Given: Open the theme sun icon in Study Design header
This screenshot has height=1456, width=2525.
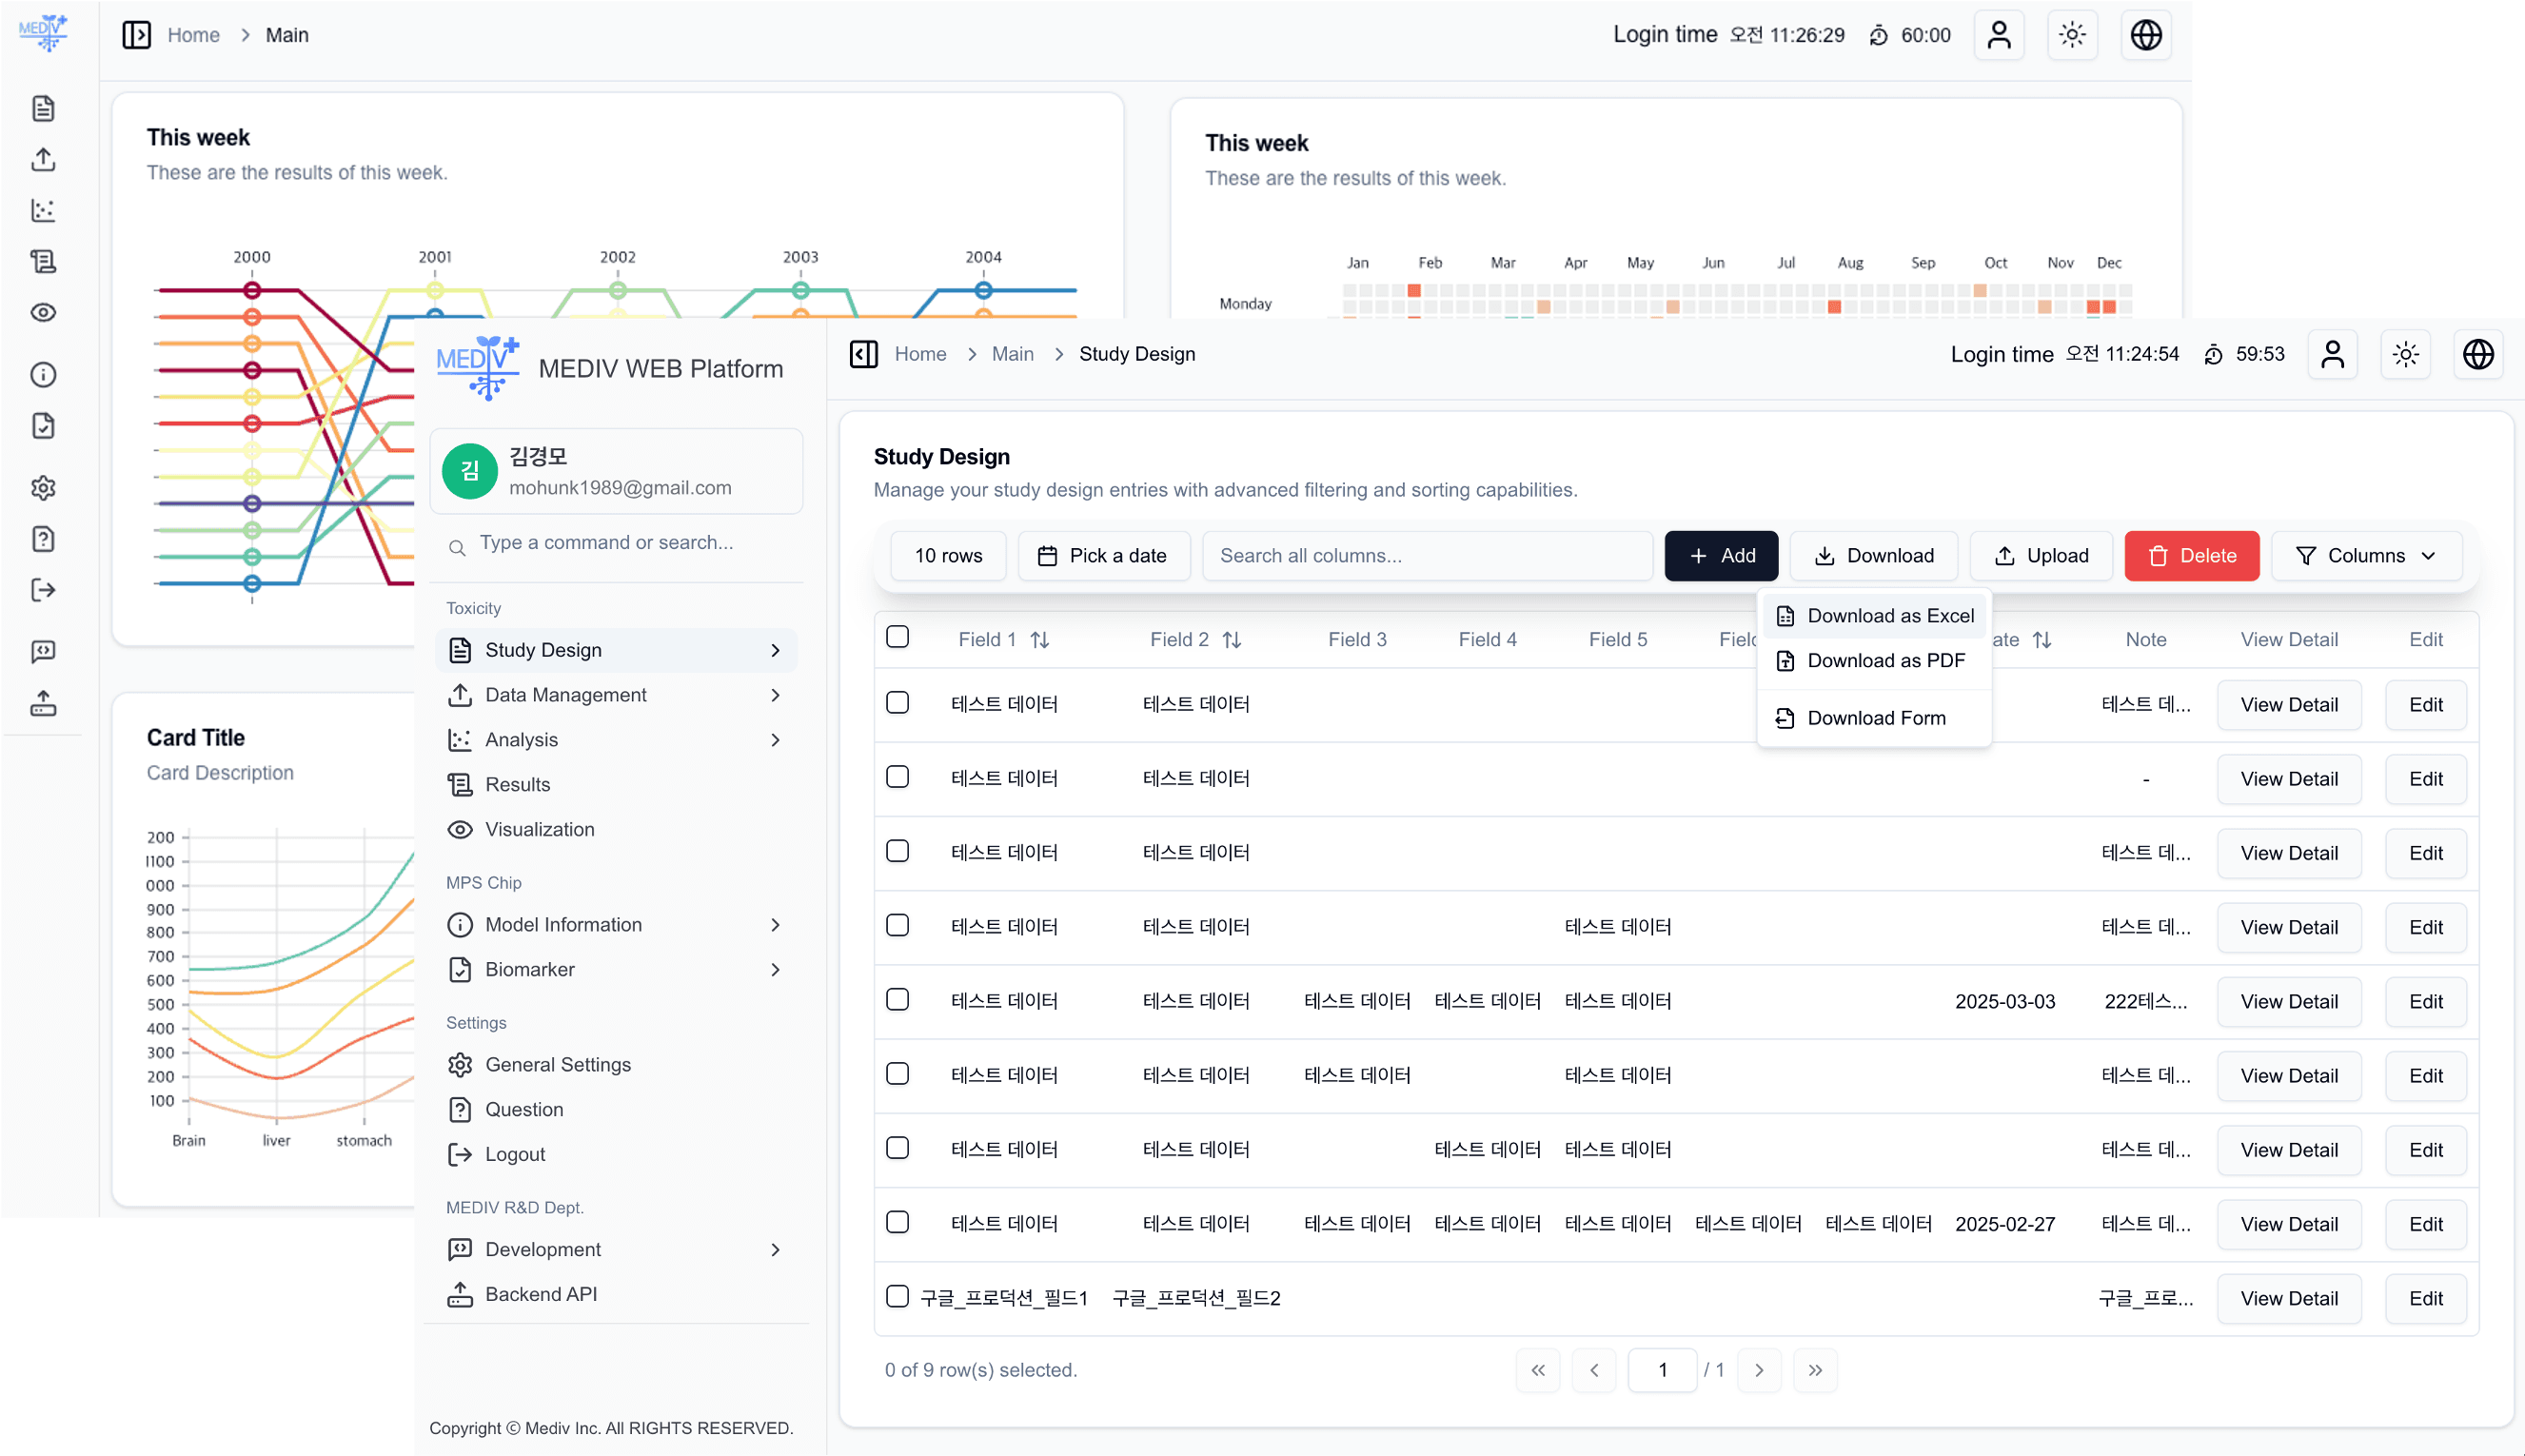Looking at the screenshot, I should click(2405, 354).
